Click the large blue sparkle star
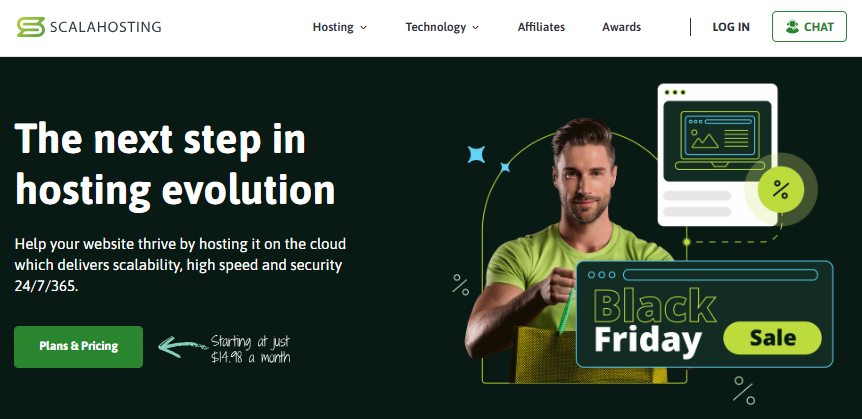 [476, 155]
